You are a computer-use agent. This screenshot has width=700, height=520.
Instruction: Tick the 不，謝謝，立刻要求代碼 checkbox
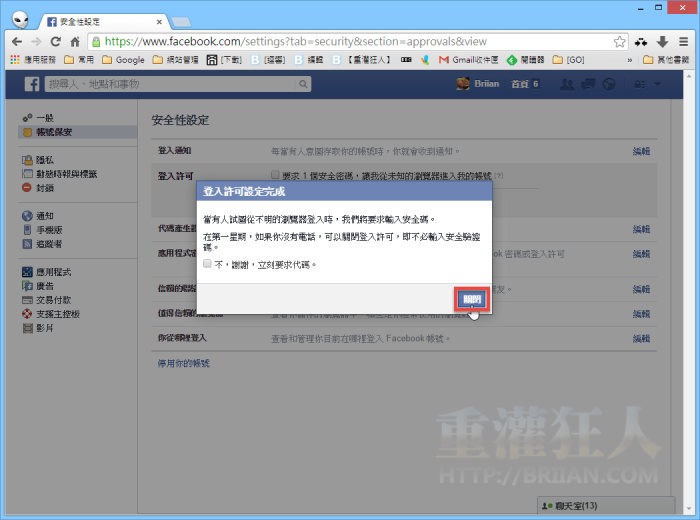click(207, 264)
